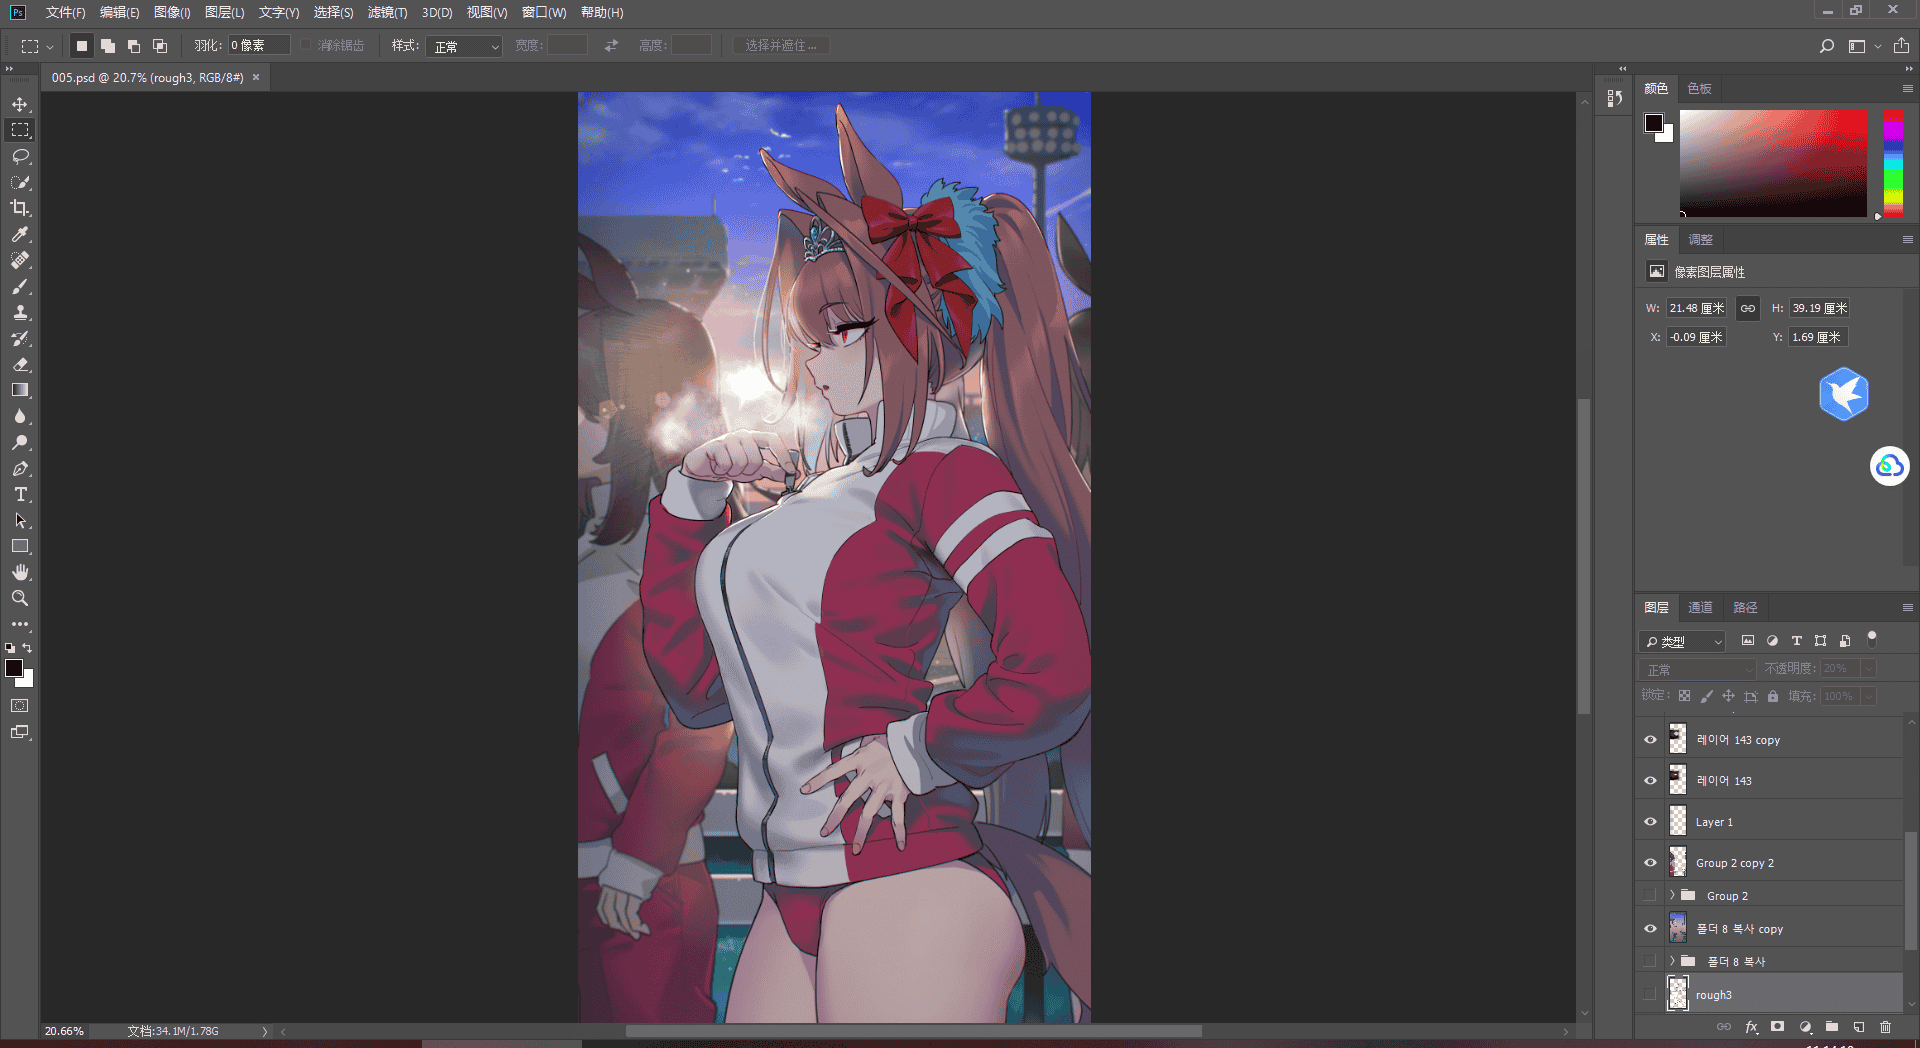Image resolution: width=1920 pixels, height=1048 pixels.
Task: Click the foreground color swatch in toolbar
Action: [x=14, y=668]
